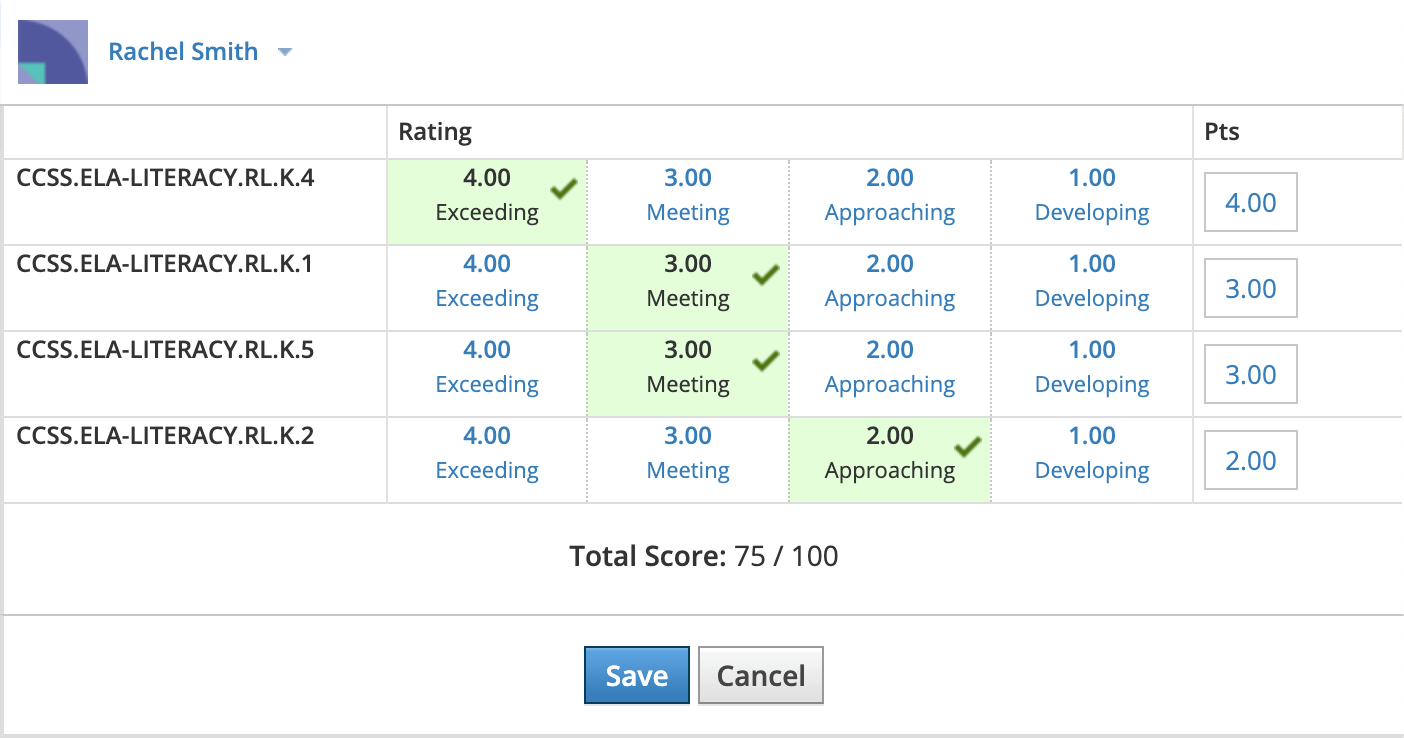
Task: Click the RL.K.2 points input field
Action: pos(1251,461)
